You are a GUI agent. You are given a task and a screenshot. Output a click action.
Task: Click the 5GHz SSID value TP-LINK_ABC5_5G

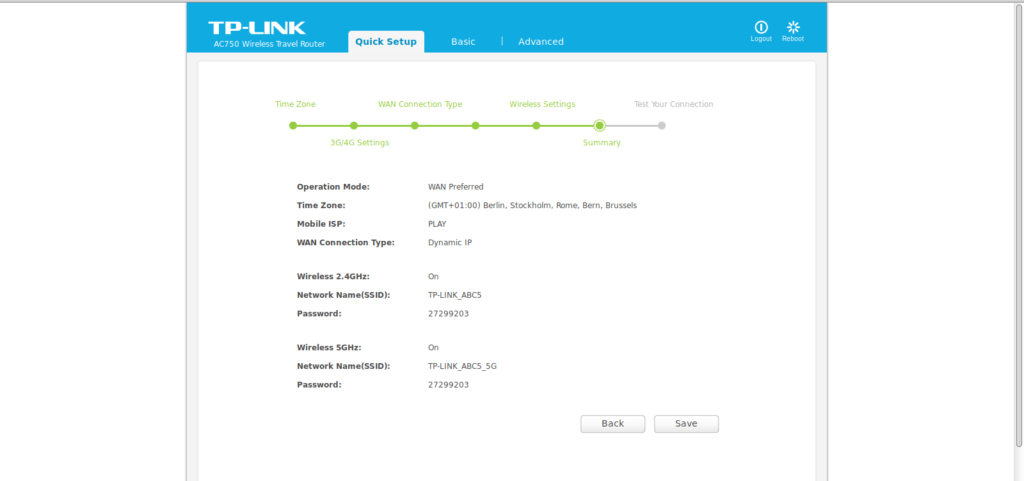[462, 366]
